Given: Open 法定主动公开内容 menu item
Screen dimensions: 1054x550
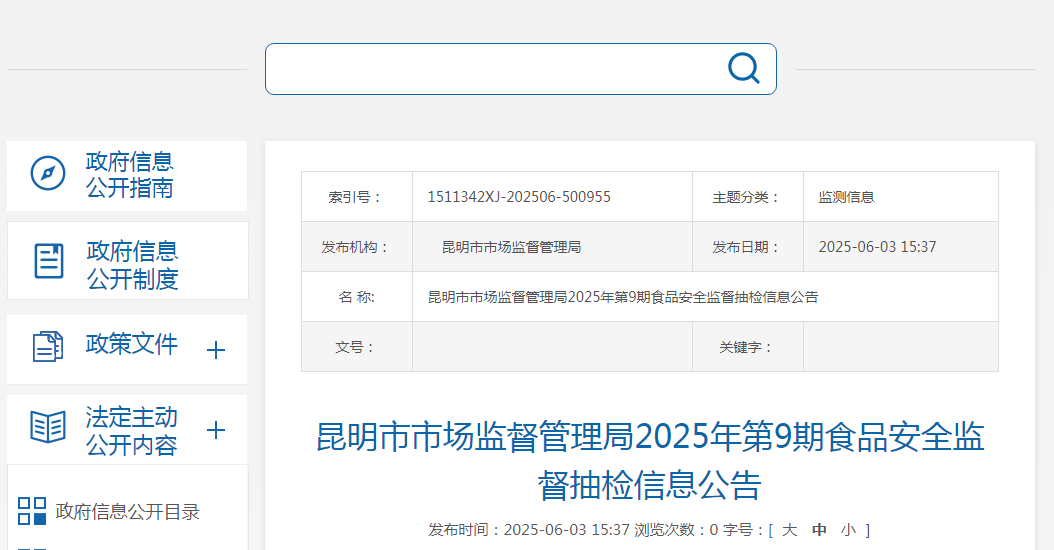Looking at the screenshot, I should [x=131, y=430].
